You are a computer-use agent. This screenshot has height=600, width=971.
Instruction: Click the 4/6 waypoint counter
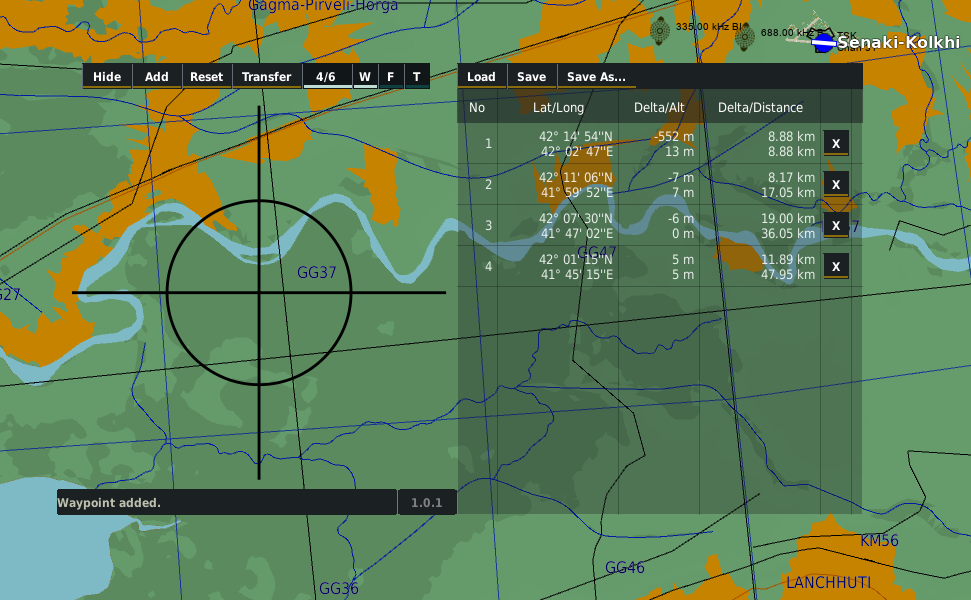click(326, 77)
